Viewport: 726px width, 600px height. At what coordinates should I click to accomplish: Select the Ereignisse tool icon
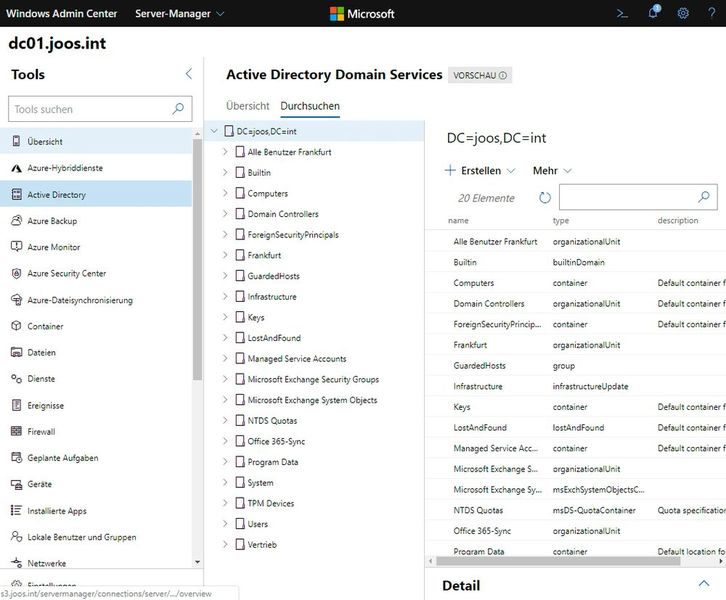(16, 405)
